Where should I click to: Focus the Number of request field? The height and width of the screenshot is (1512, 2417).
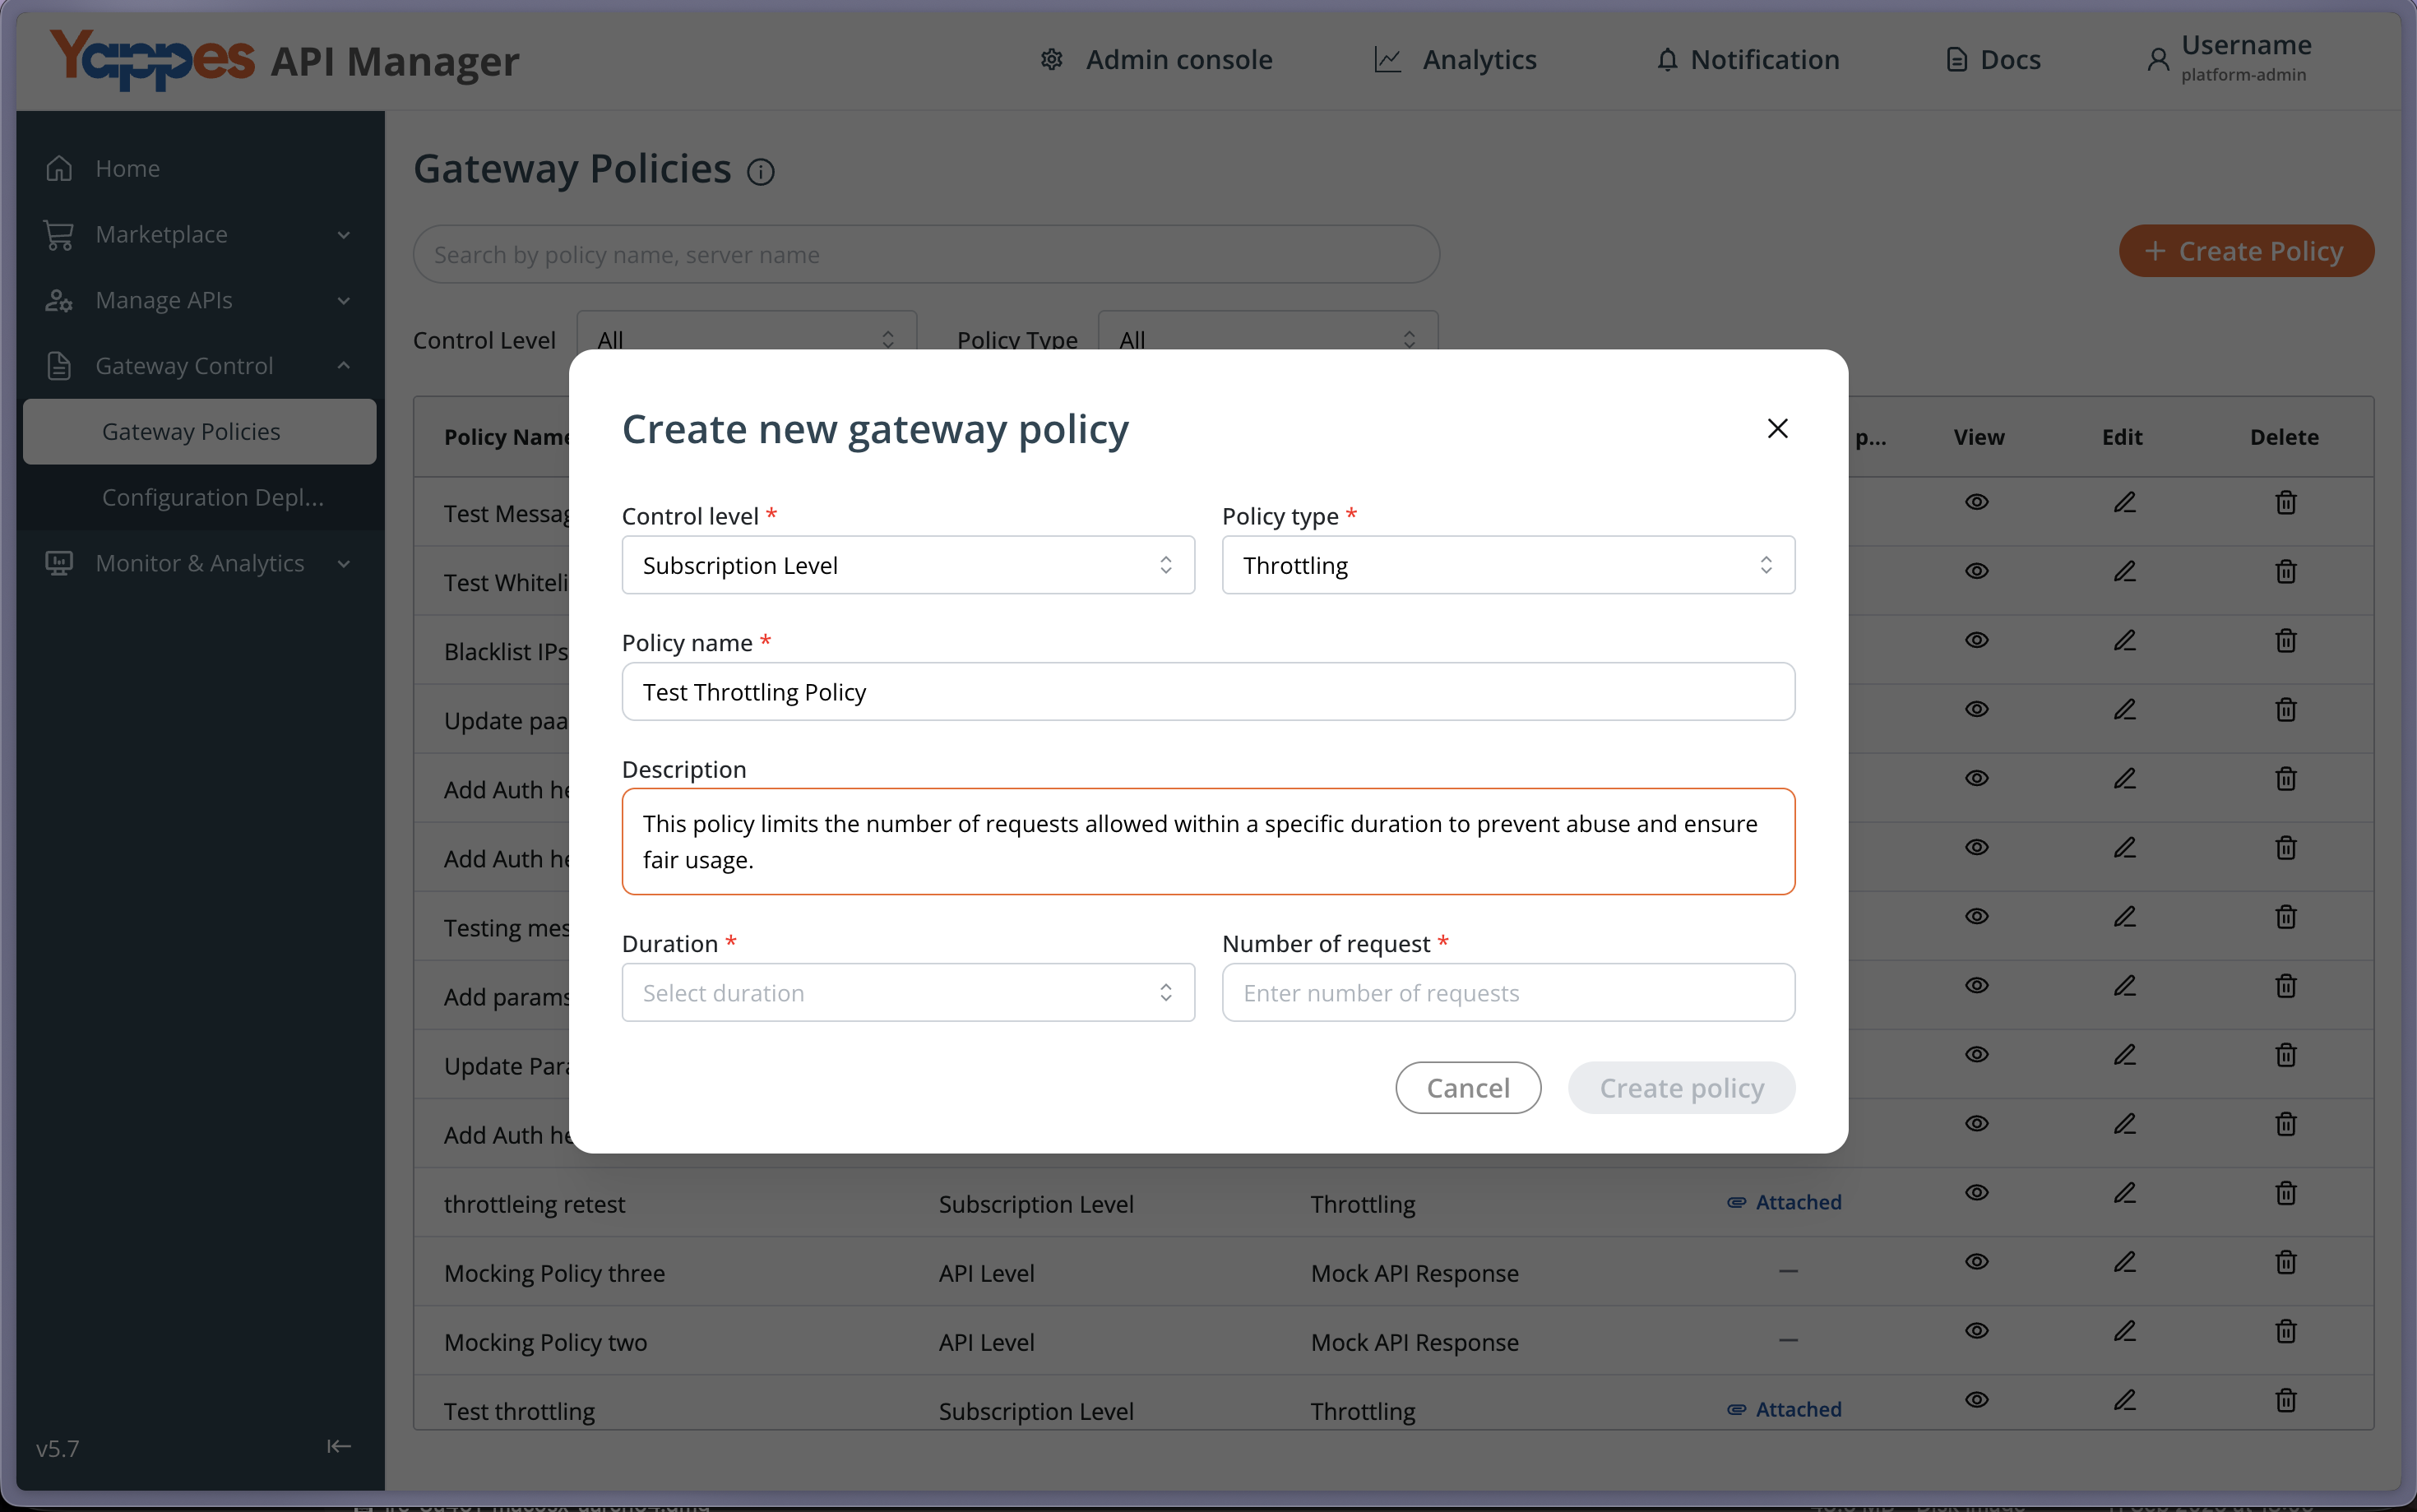click(1508, 992)
